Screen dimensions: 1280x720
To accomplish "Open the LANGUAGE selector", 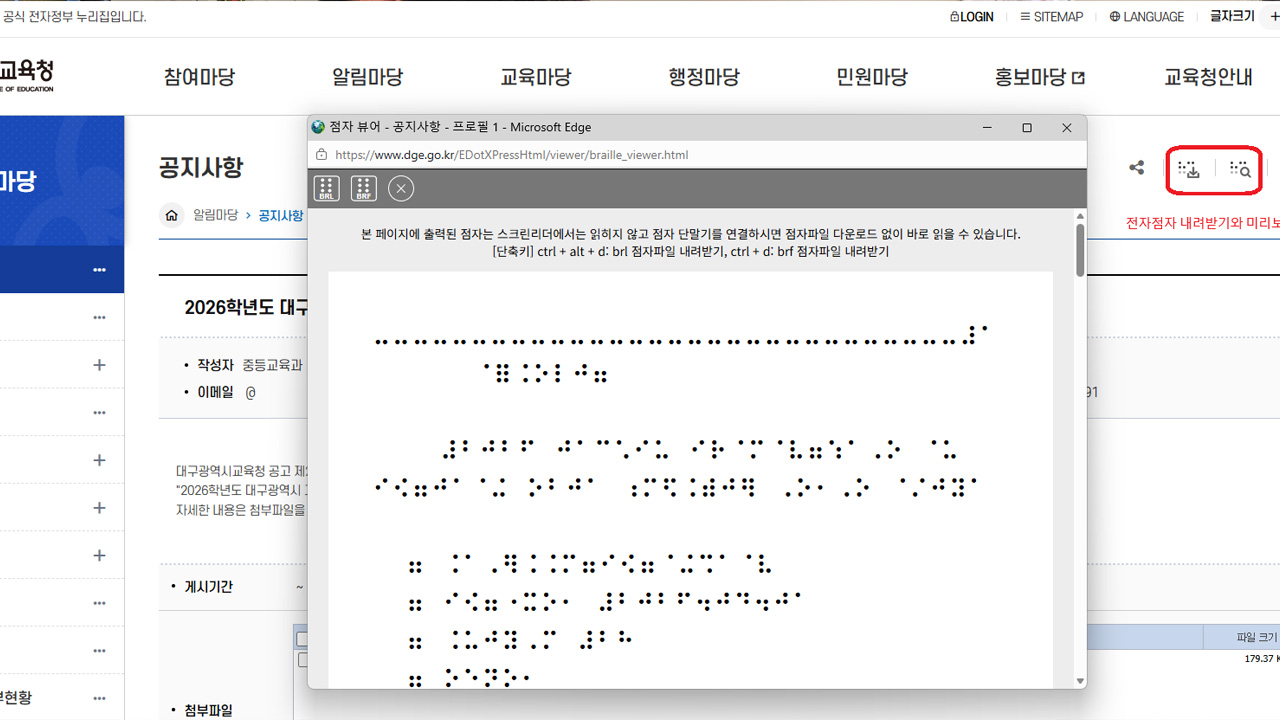I will point(1146,17).
